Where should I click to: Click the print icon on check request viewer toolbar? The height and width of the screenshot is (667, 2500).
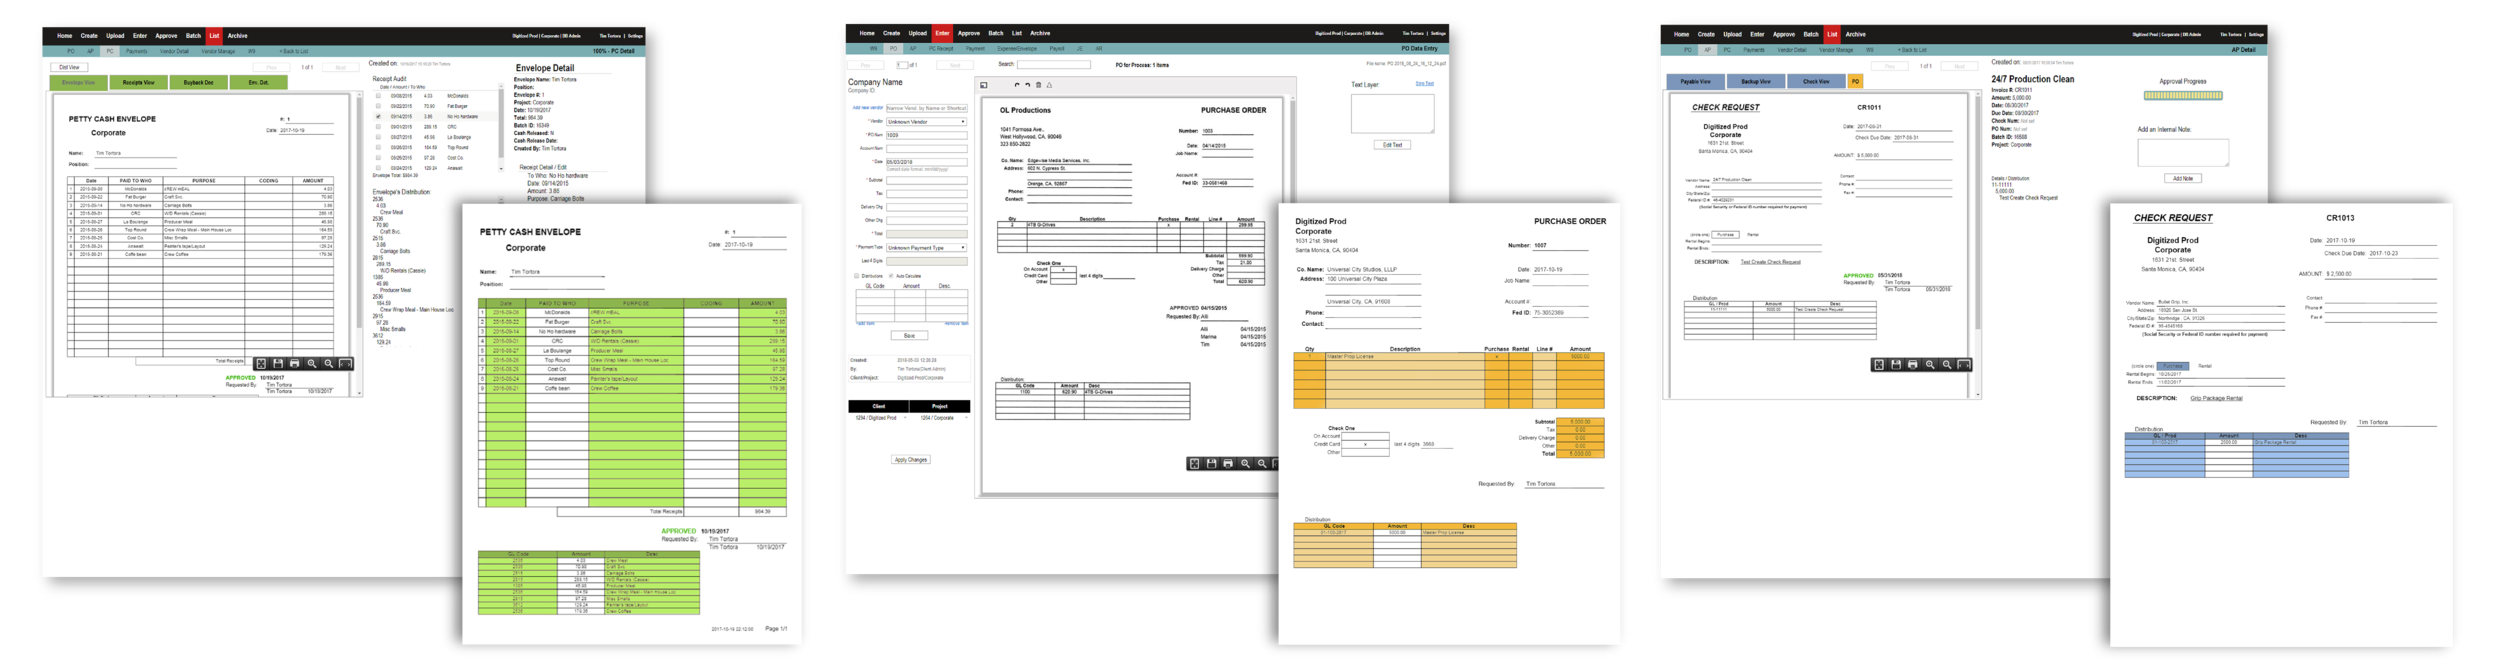point(1913,365)
